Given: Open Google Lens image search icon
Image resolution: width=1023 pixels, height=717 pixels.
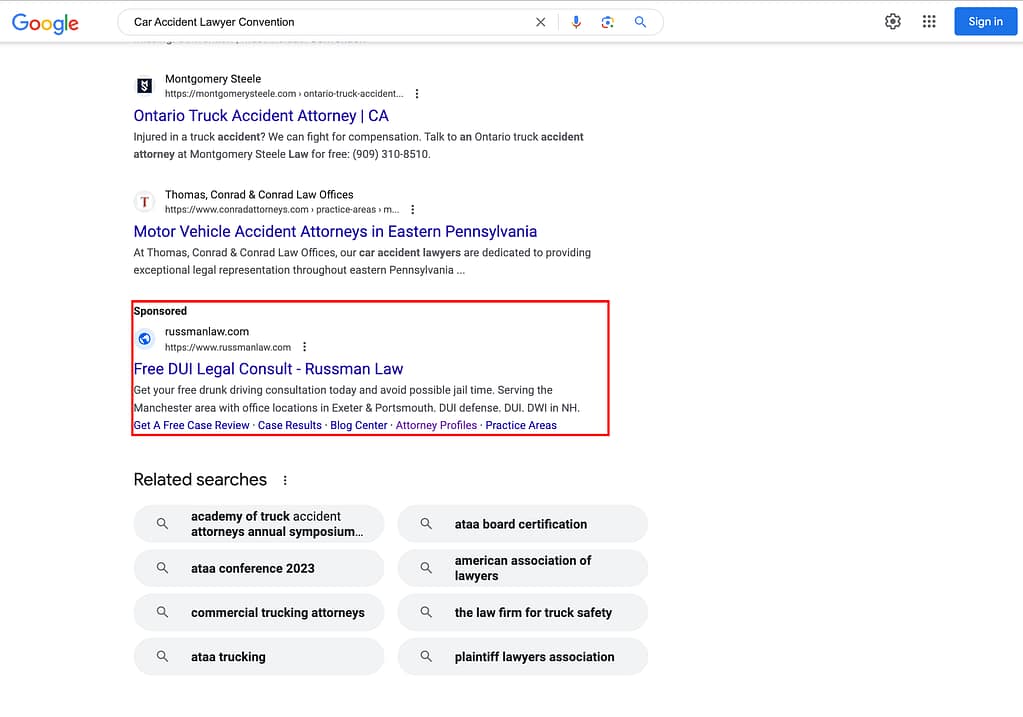Looking at the screenshot, I should coord(607,22).
